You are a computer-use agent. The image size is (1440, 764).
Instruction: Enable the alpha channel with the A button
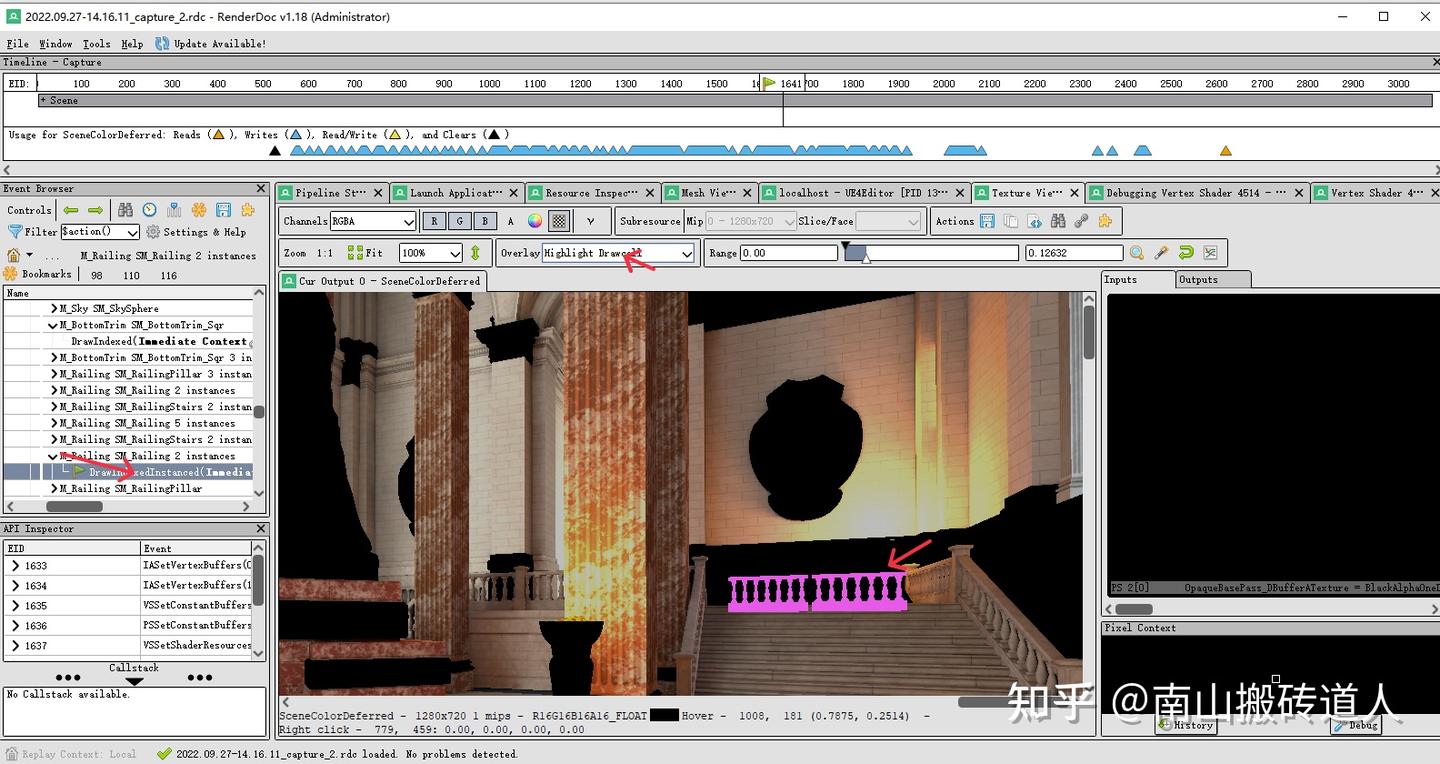(x=510, y=221)
